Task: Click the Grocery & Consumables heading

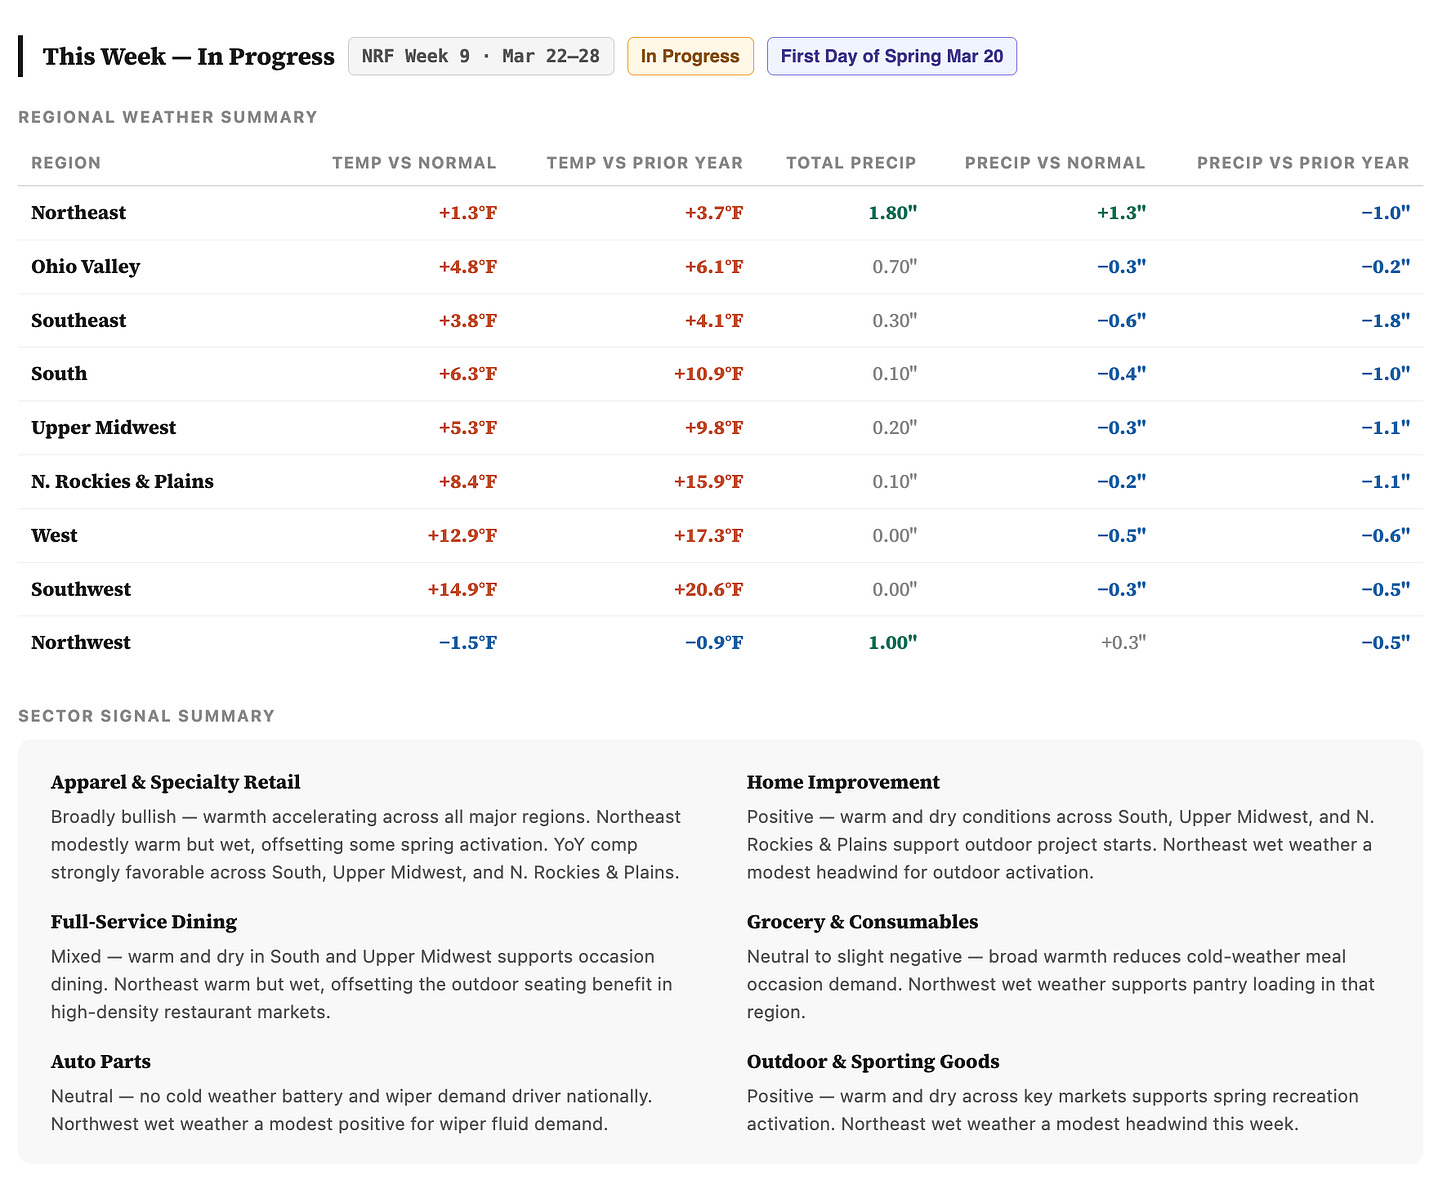Action: [862, 922]
